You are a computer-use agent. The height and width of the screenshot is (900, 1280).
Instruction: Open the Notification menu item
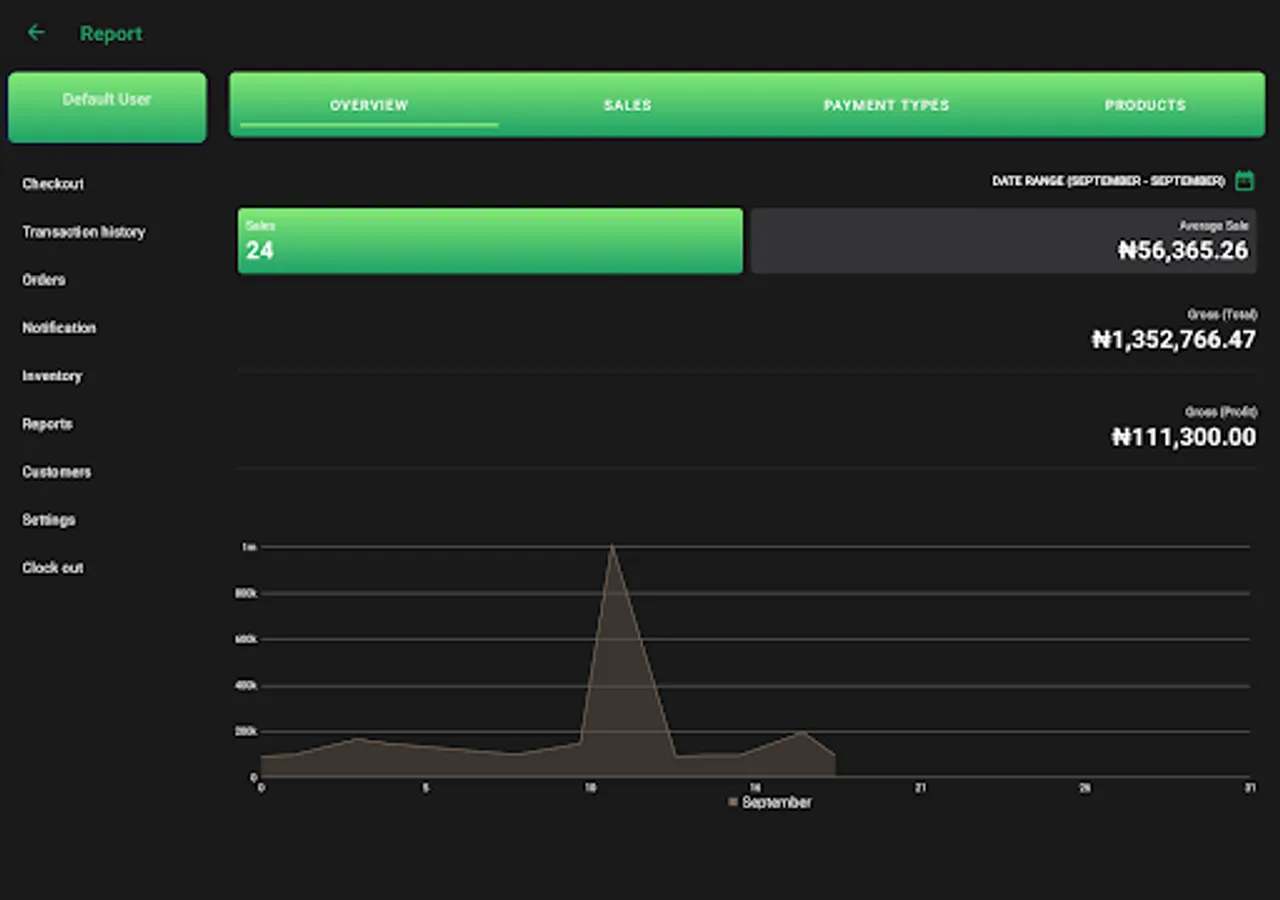click(59, 328)
